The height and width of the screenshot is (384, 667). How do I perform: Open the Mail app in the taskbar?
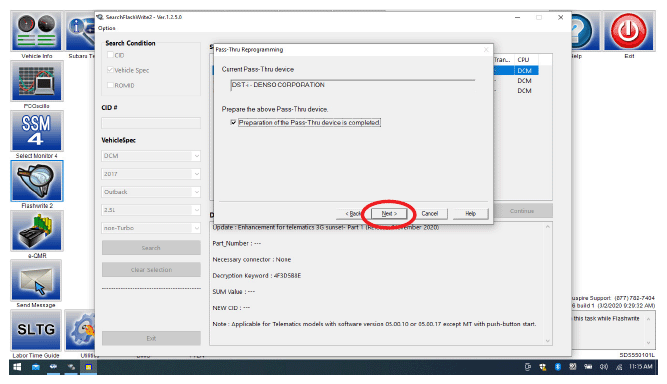click(36, 367)
